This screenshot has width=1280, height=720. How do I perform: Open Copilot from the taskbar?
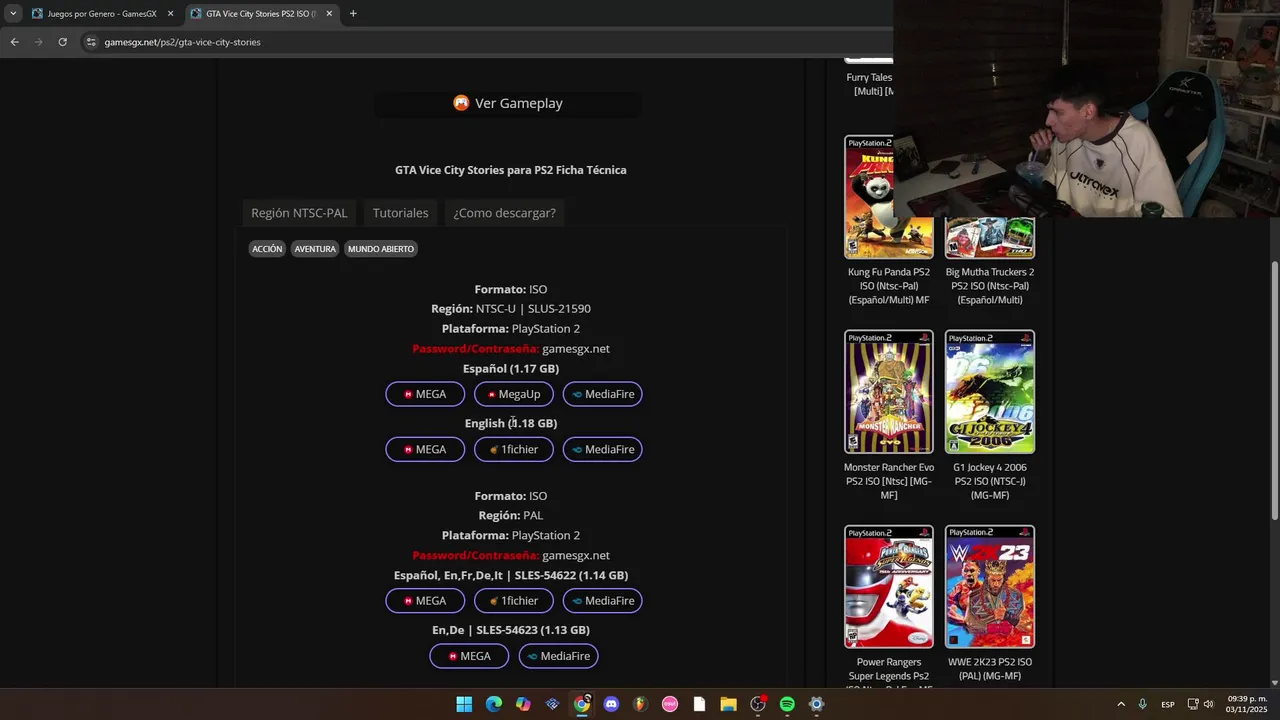[523, 704]
